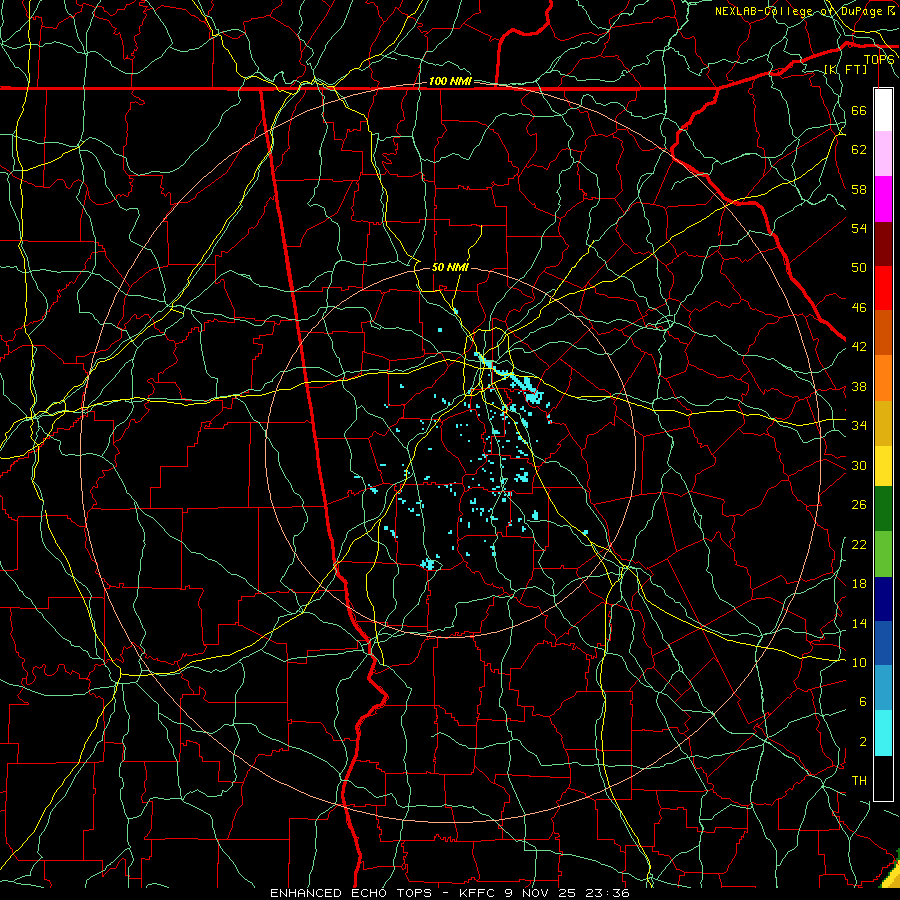The height and width of the screenshot is (900, 900).
Task: Click legend value '42'
Action: (x=859, y=347)
